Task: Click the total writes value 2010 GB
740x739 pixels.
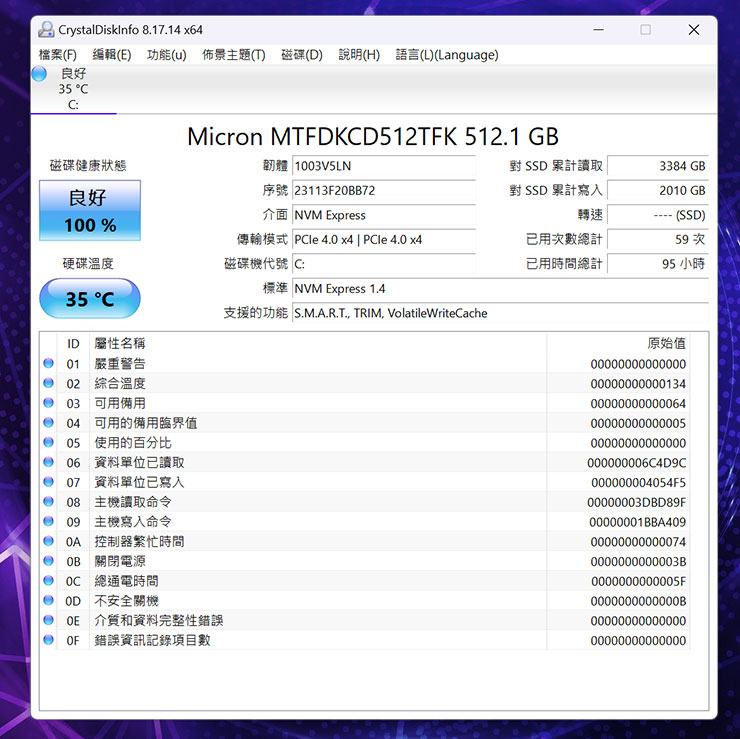Action: [658, 191]
